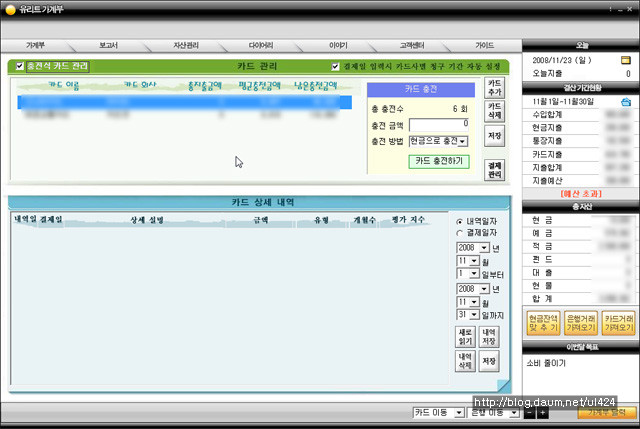The width and height of the screenshot is (640, 429).
Task: Click the 남은충전금액 column header
Action: pos(316,85)
